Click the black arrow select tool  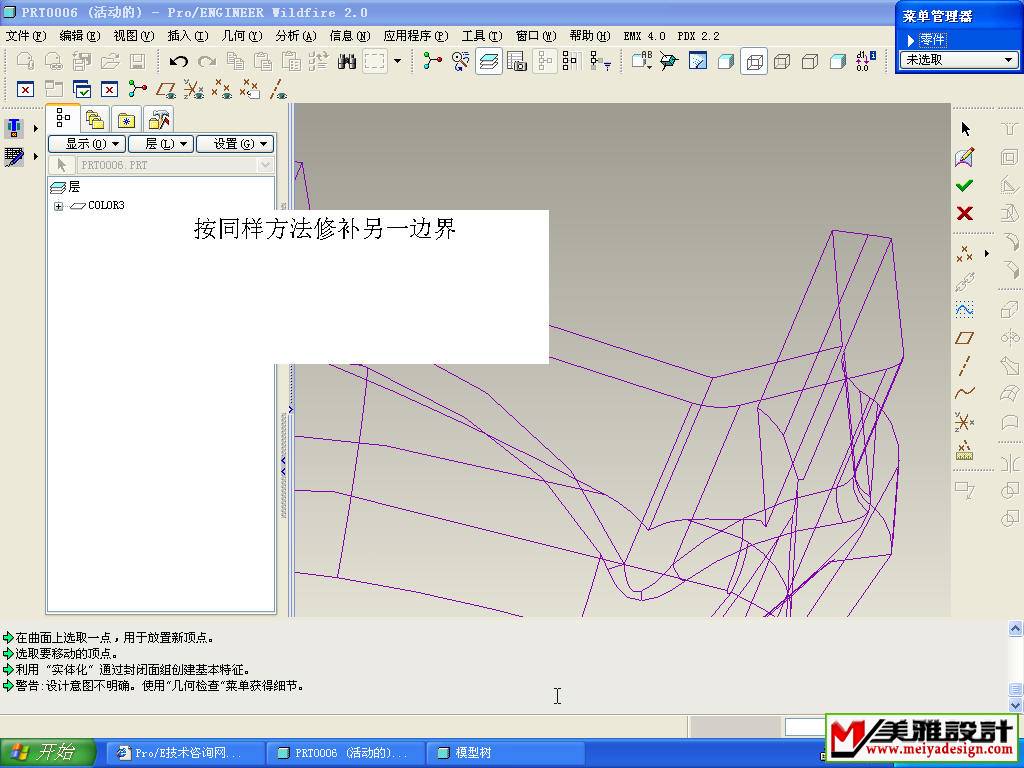click(965, 129)
